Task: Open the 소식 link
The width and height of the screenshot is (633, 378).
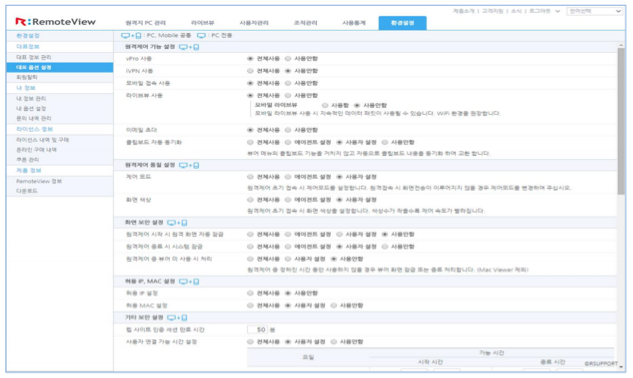Action: (516, 11)
